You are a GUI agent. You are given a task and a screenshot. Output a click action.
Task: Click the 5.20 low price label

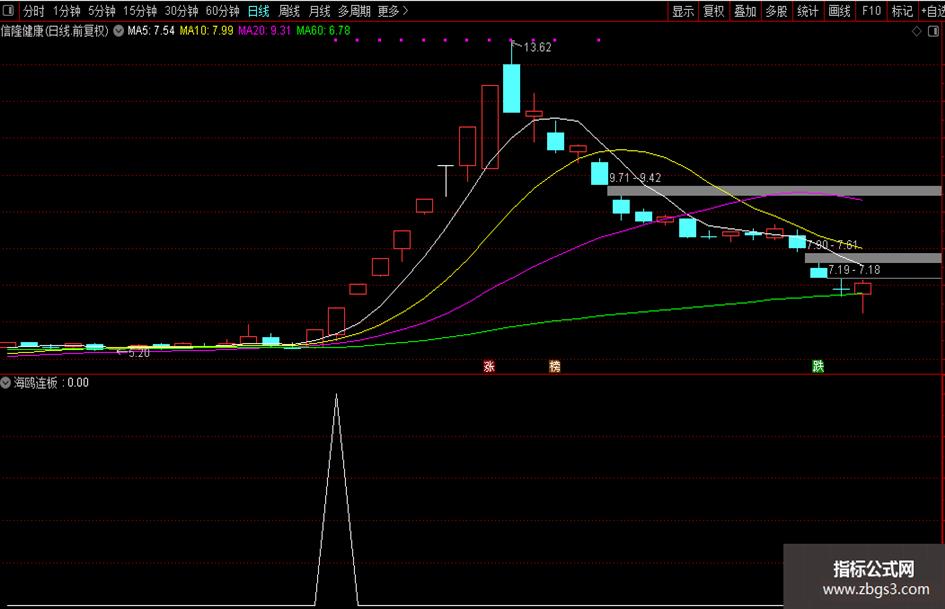coord(139,353)
